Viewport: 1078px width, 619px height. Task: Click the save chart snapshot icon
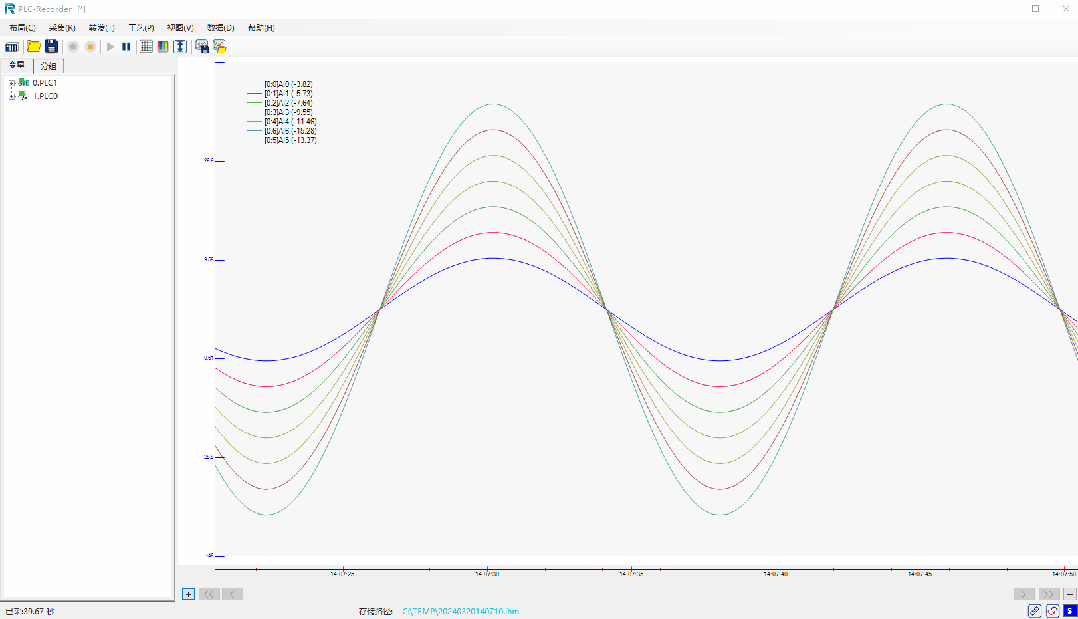tap(201, 47)
